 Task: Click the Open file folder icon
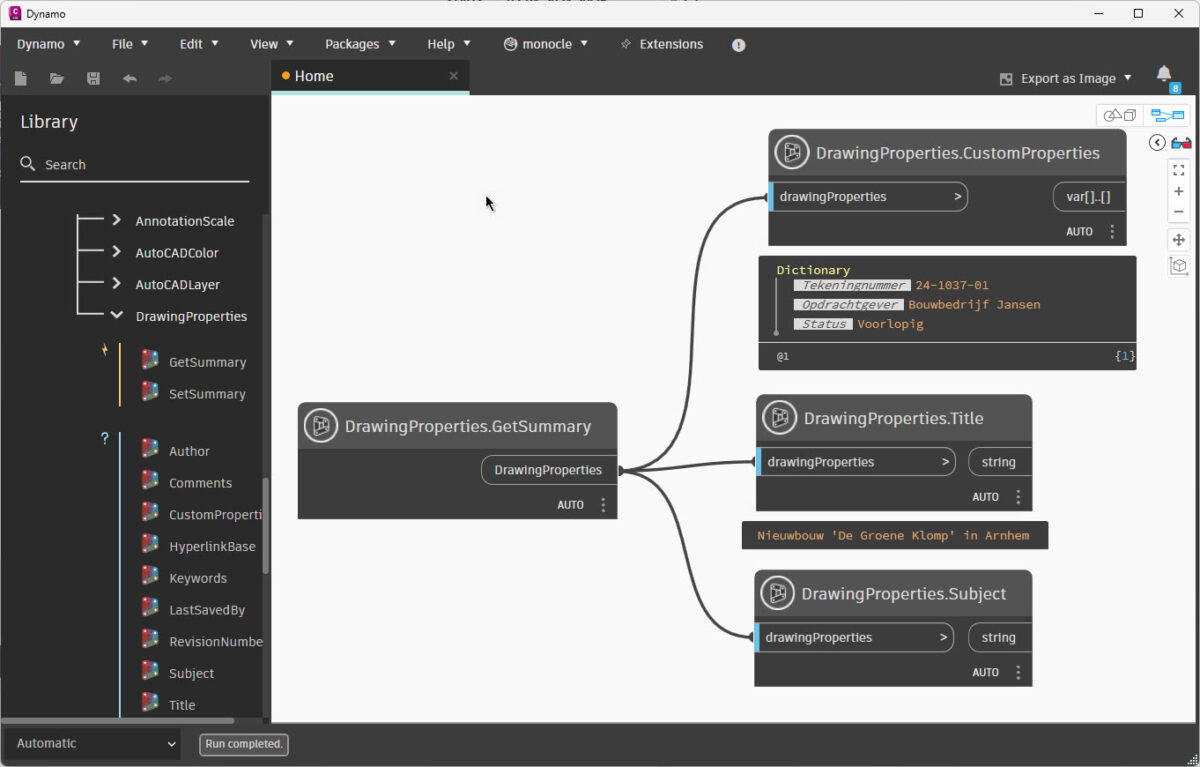[x=57, y=78]
